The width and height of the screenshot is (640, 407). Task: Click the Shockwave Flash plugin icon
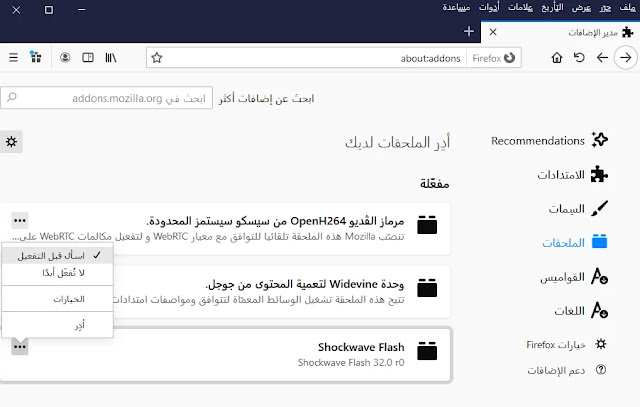(x=427, y=351)
